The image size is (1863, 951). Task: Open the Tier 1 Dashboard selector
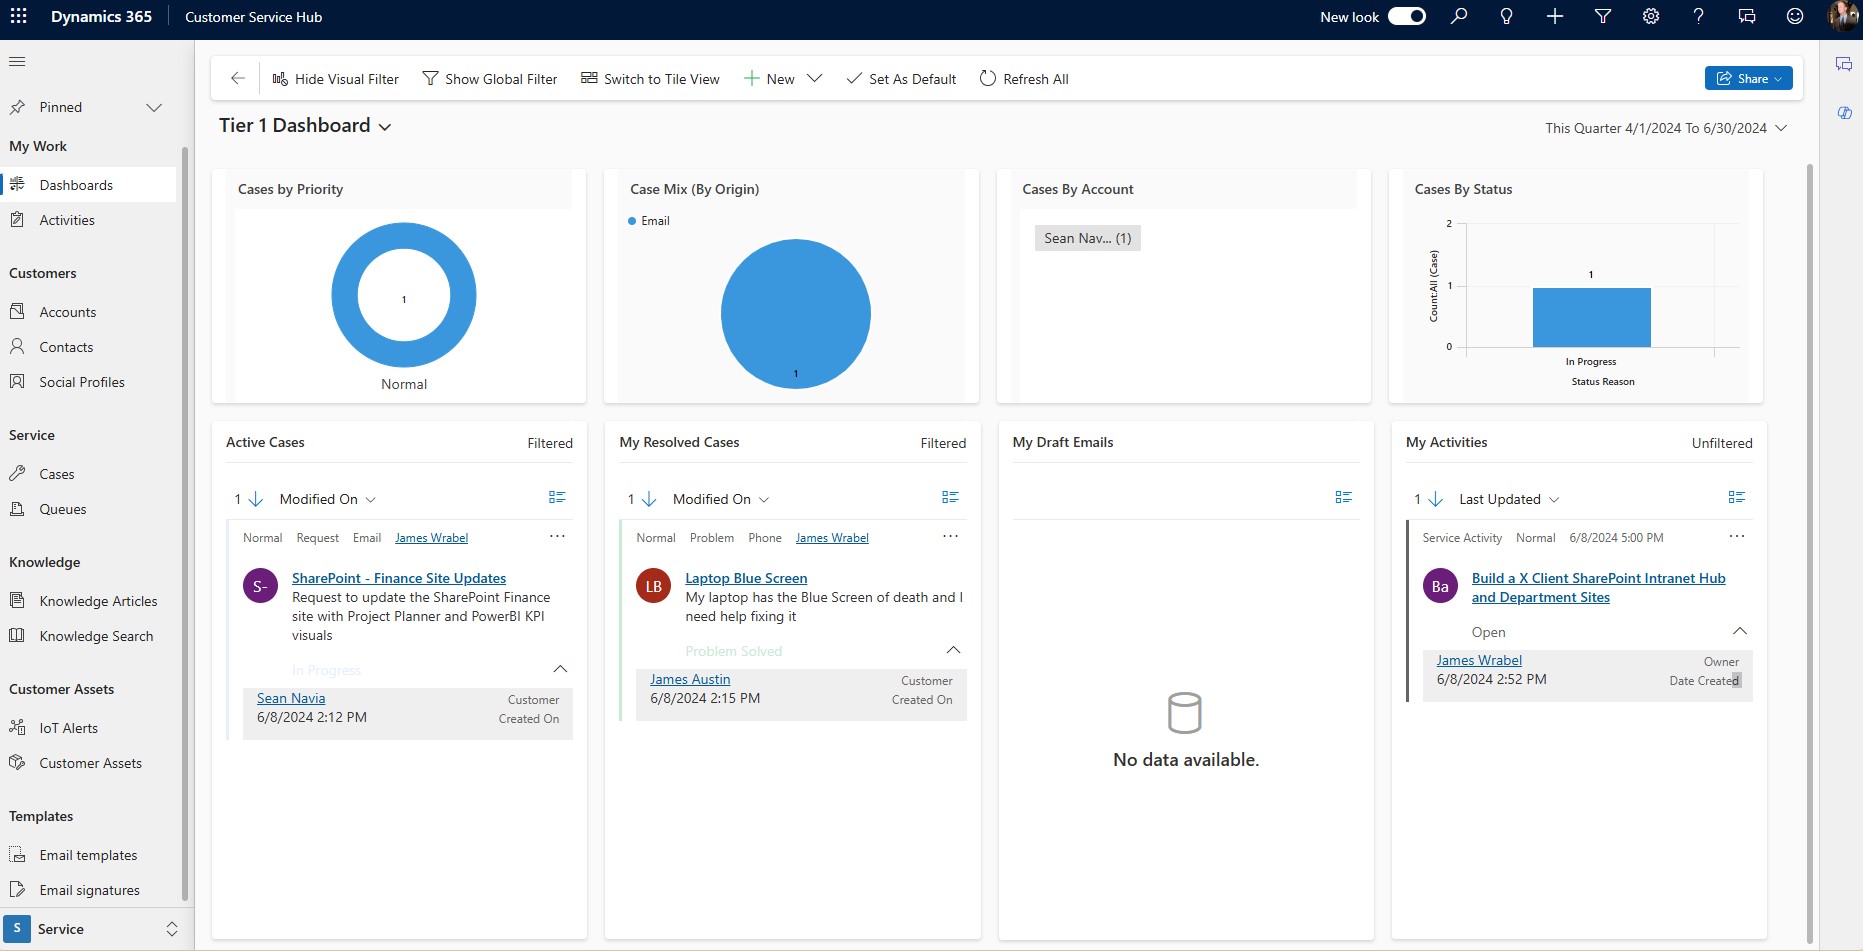[x=305, y=126]
